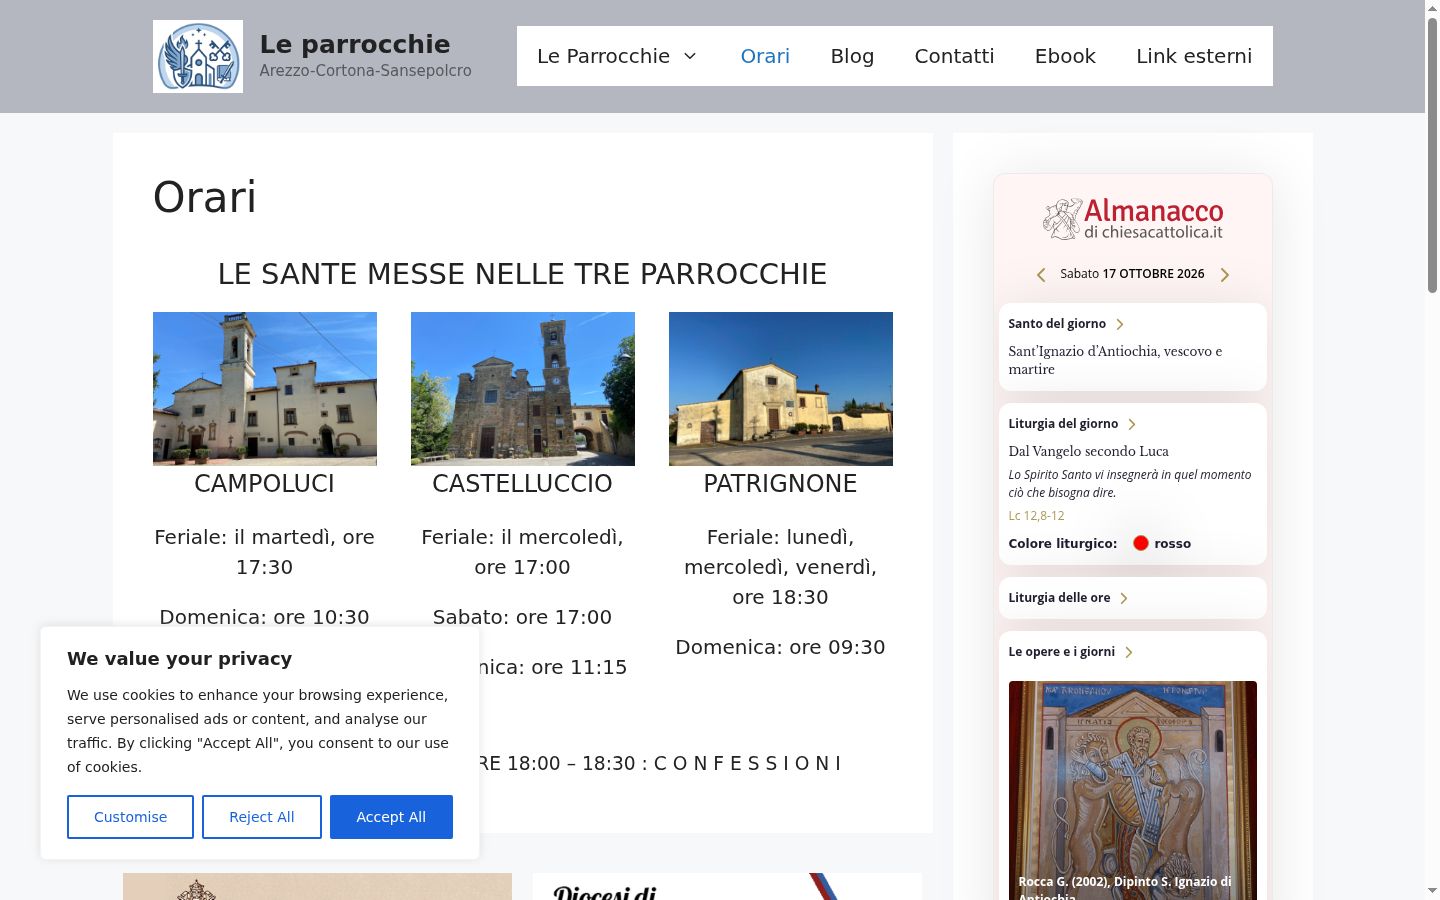Click the Lc 12,8-12 reference
Image resolution: width=1440 pixels, height=900 pixels.
[x=1036, y=516]
